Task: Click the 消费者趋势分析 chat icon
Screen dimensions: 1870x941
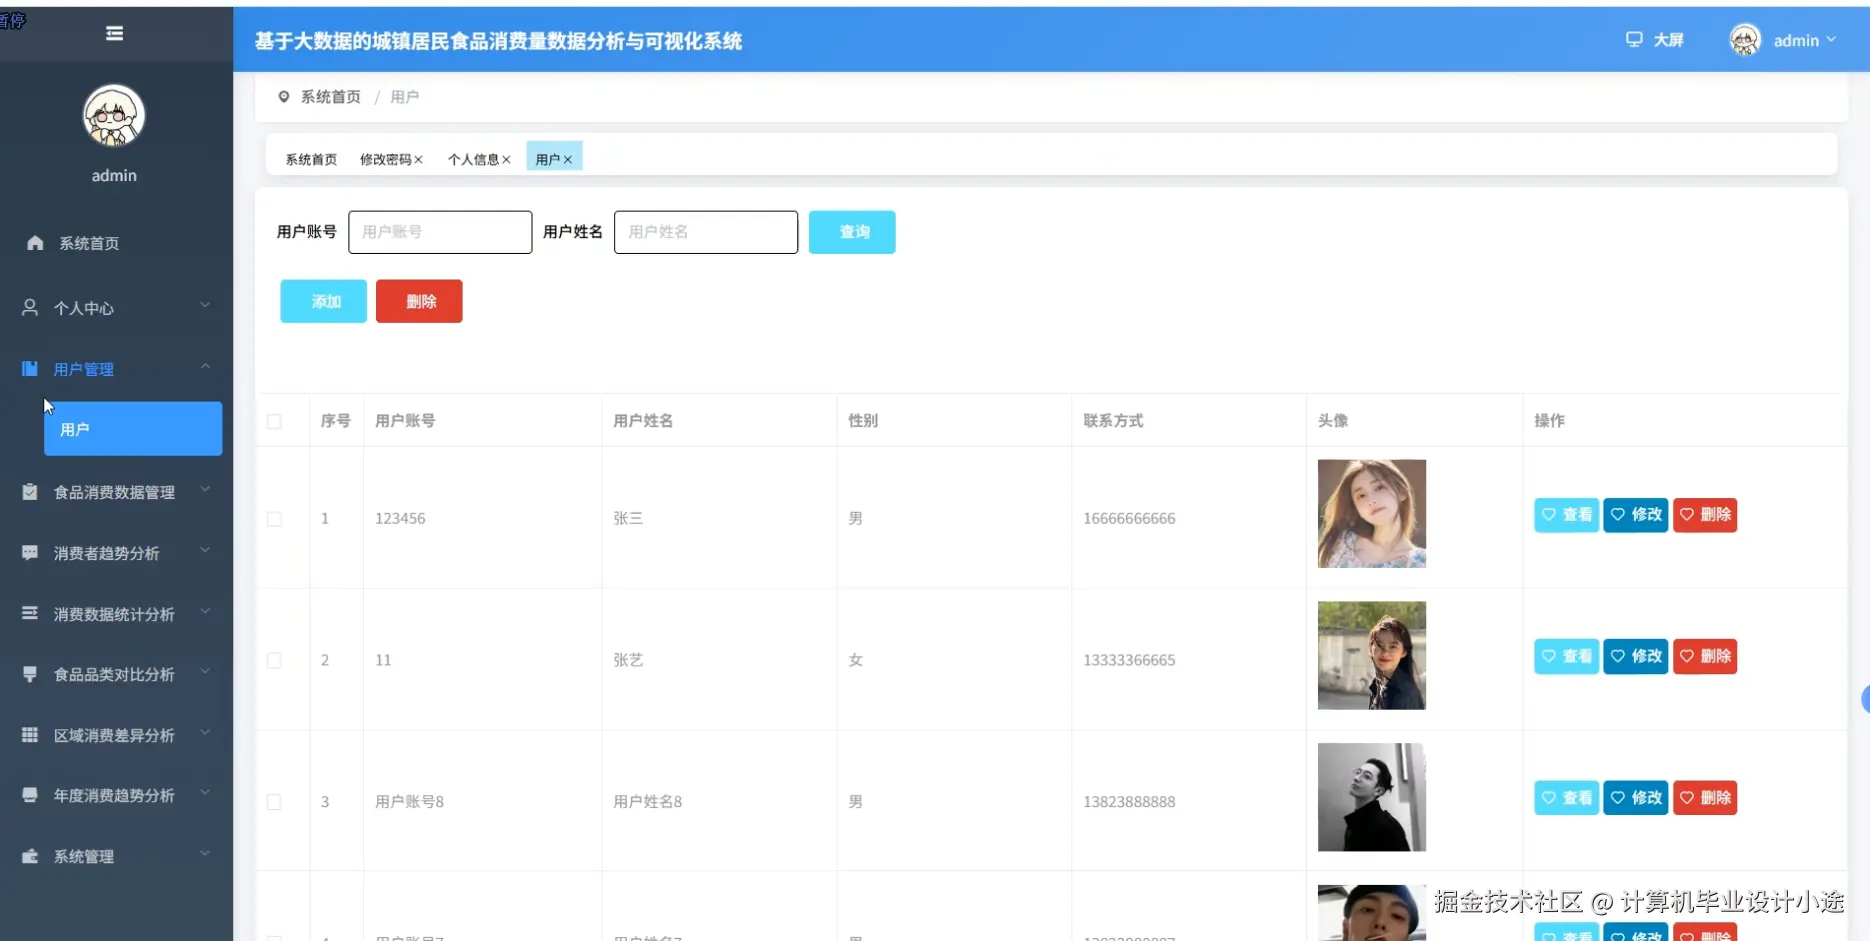Action: coord(29,552)
